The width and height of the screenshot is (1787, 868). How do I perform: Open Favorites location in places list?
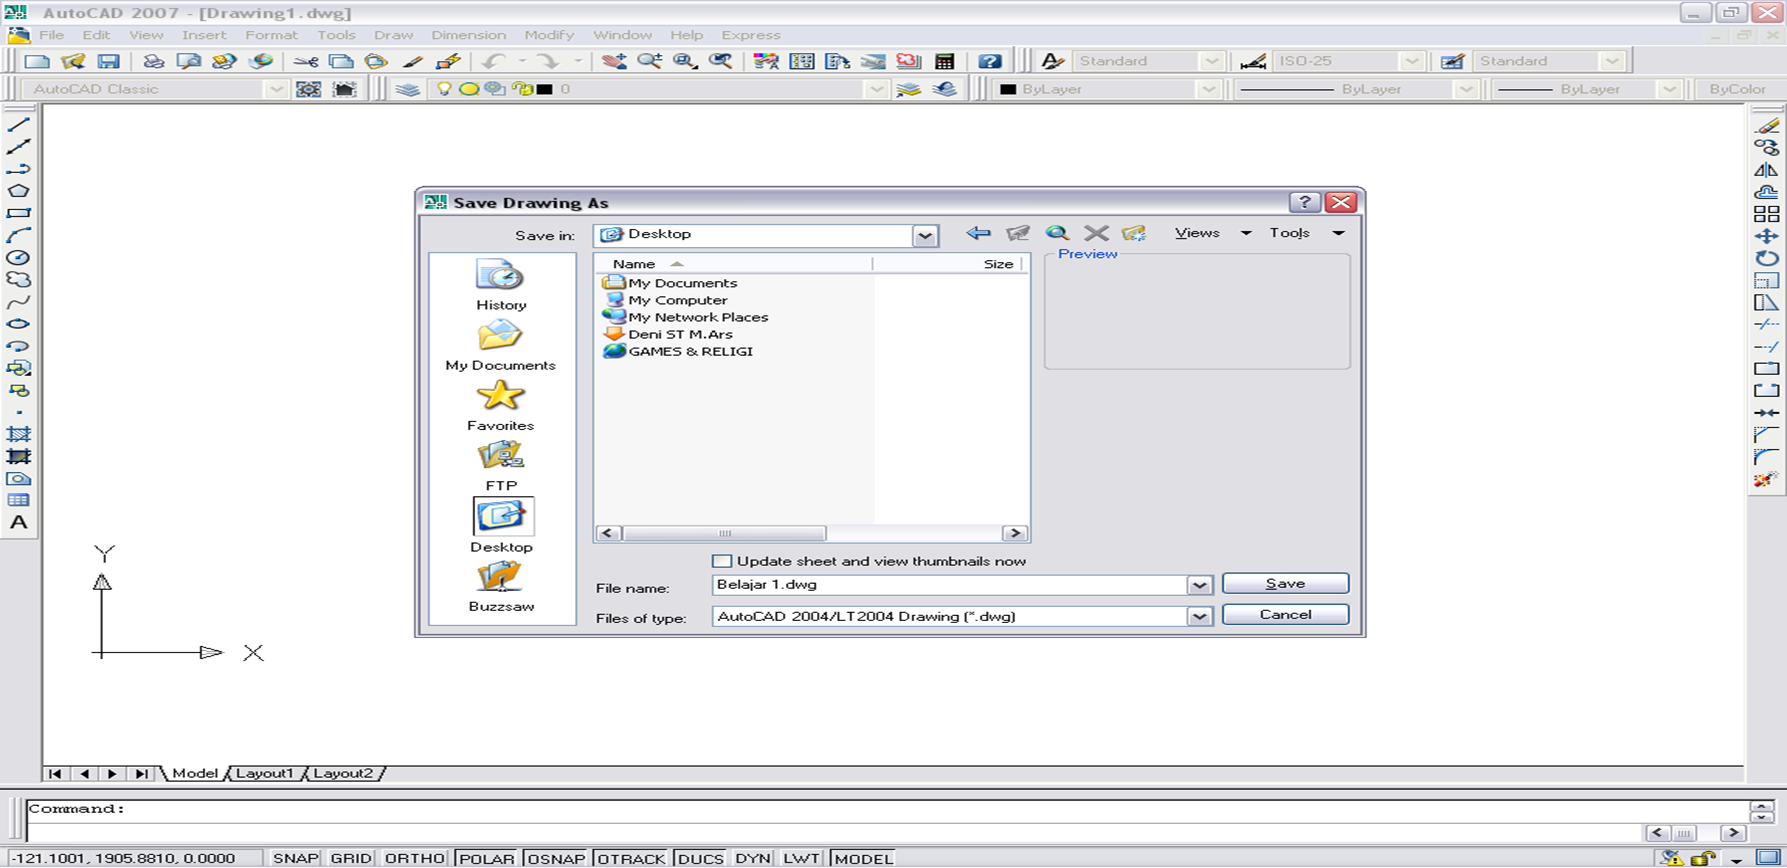[x=501, y=405]
